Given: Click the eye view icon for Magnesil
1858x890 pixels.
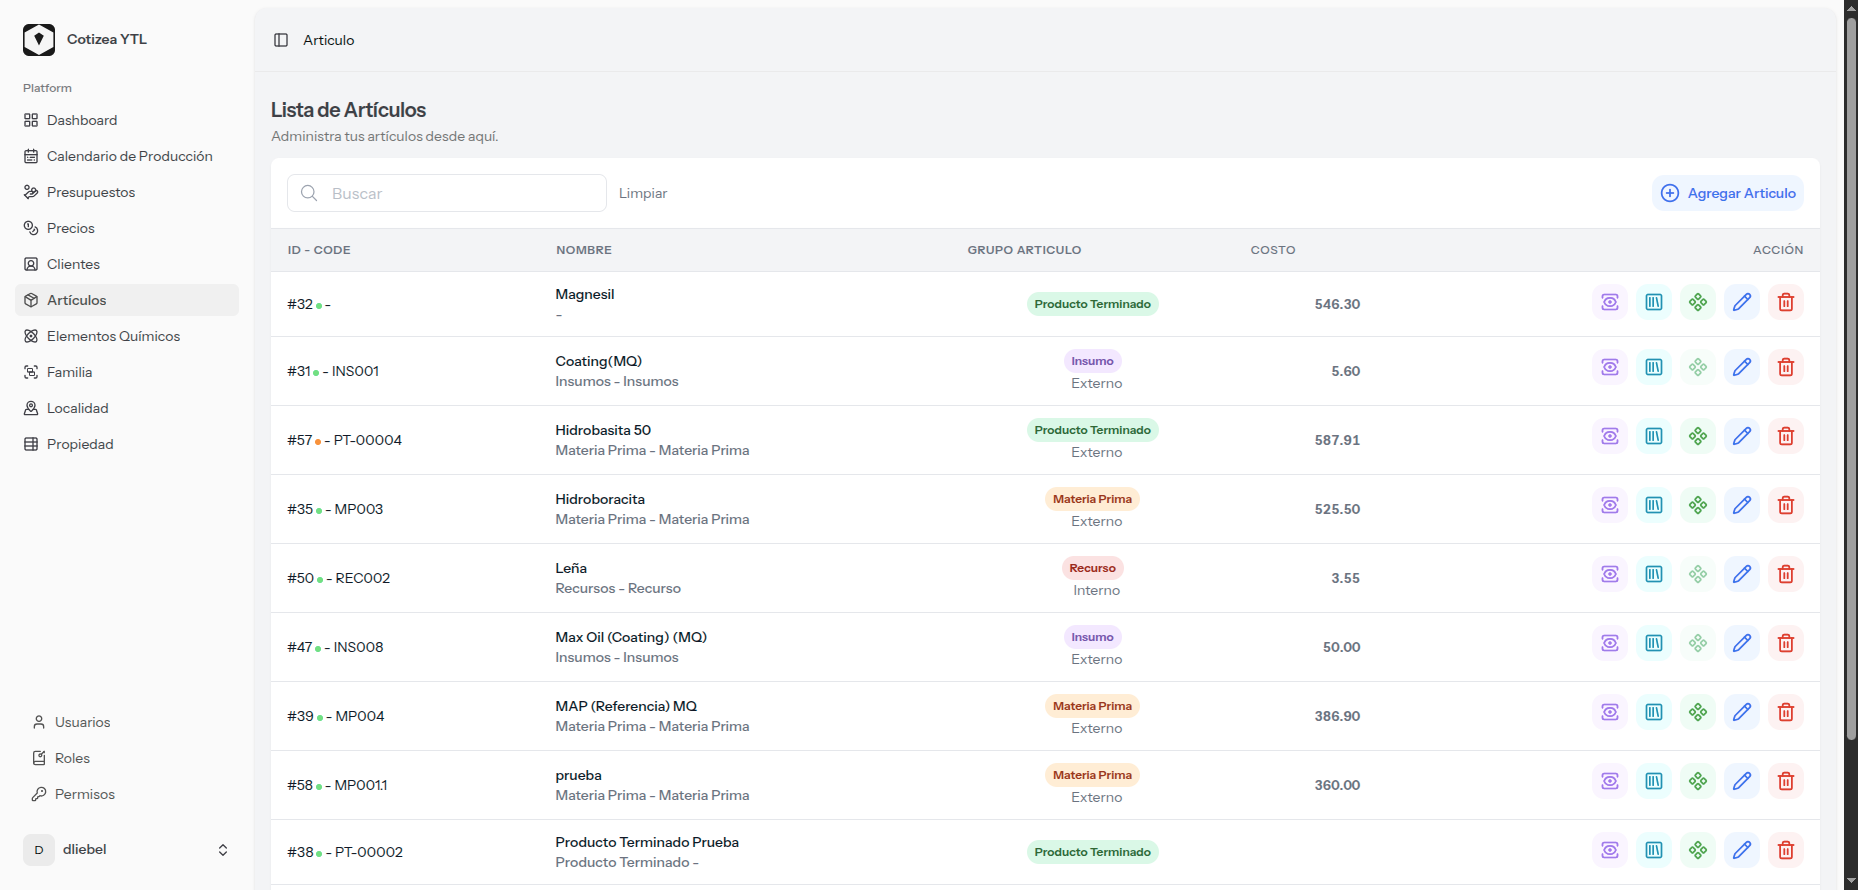Looking at the screenshot, I should tap(1609, 302).
